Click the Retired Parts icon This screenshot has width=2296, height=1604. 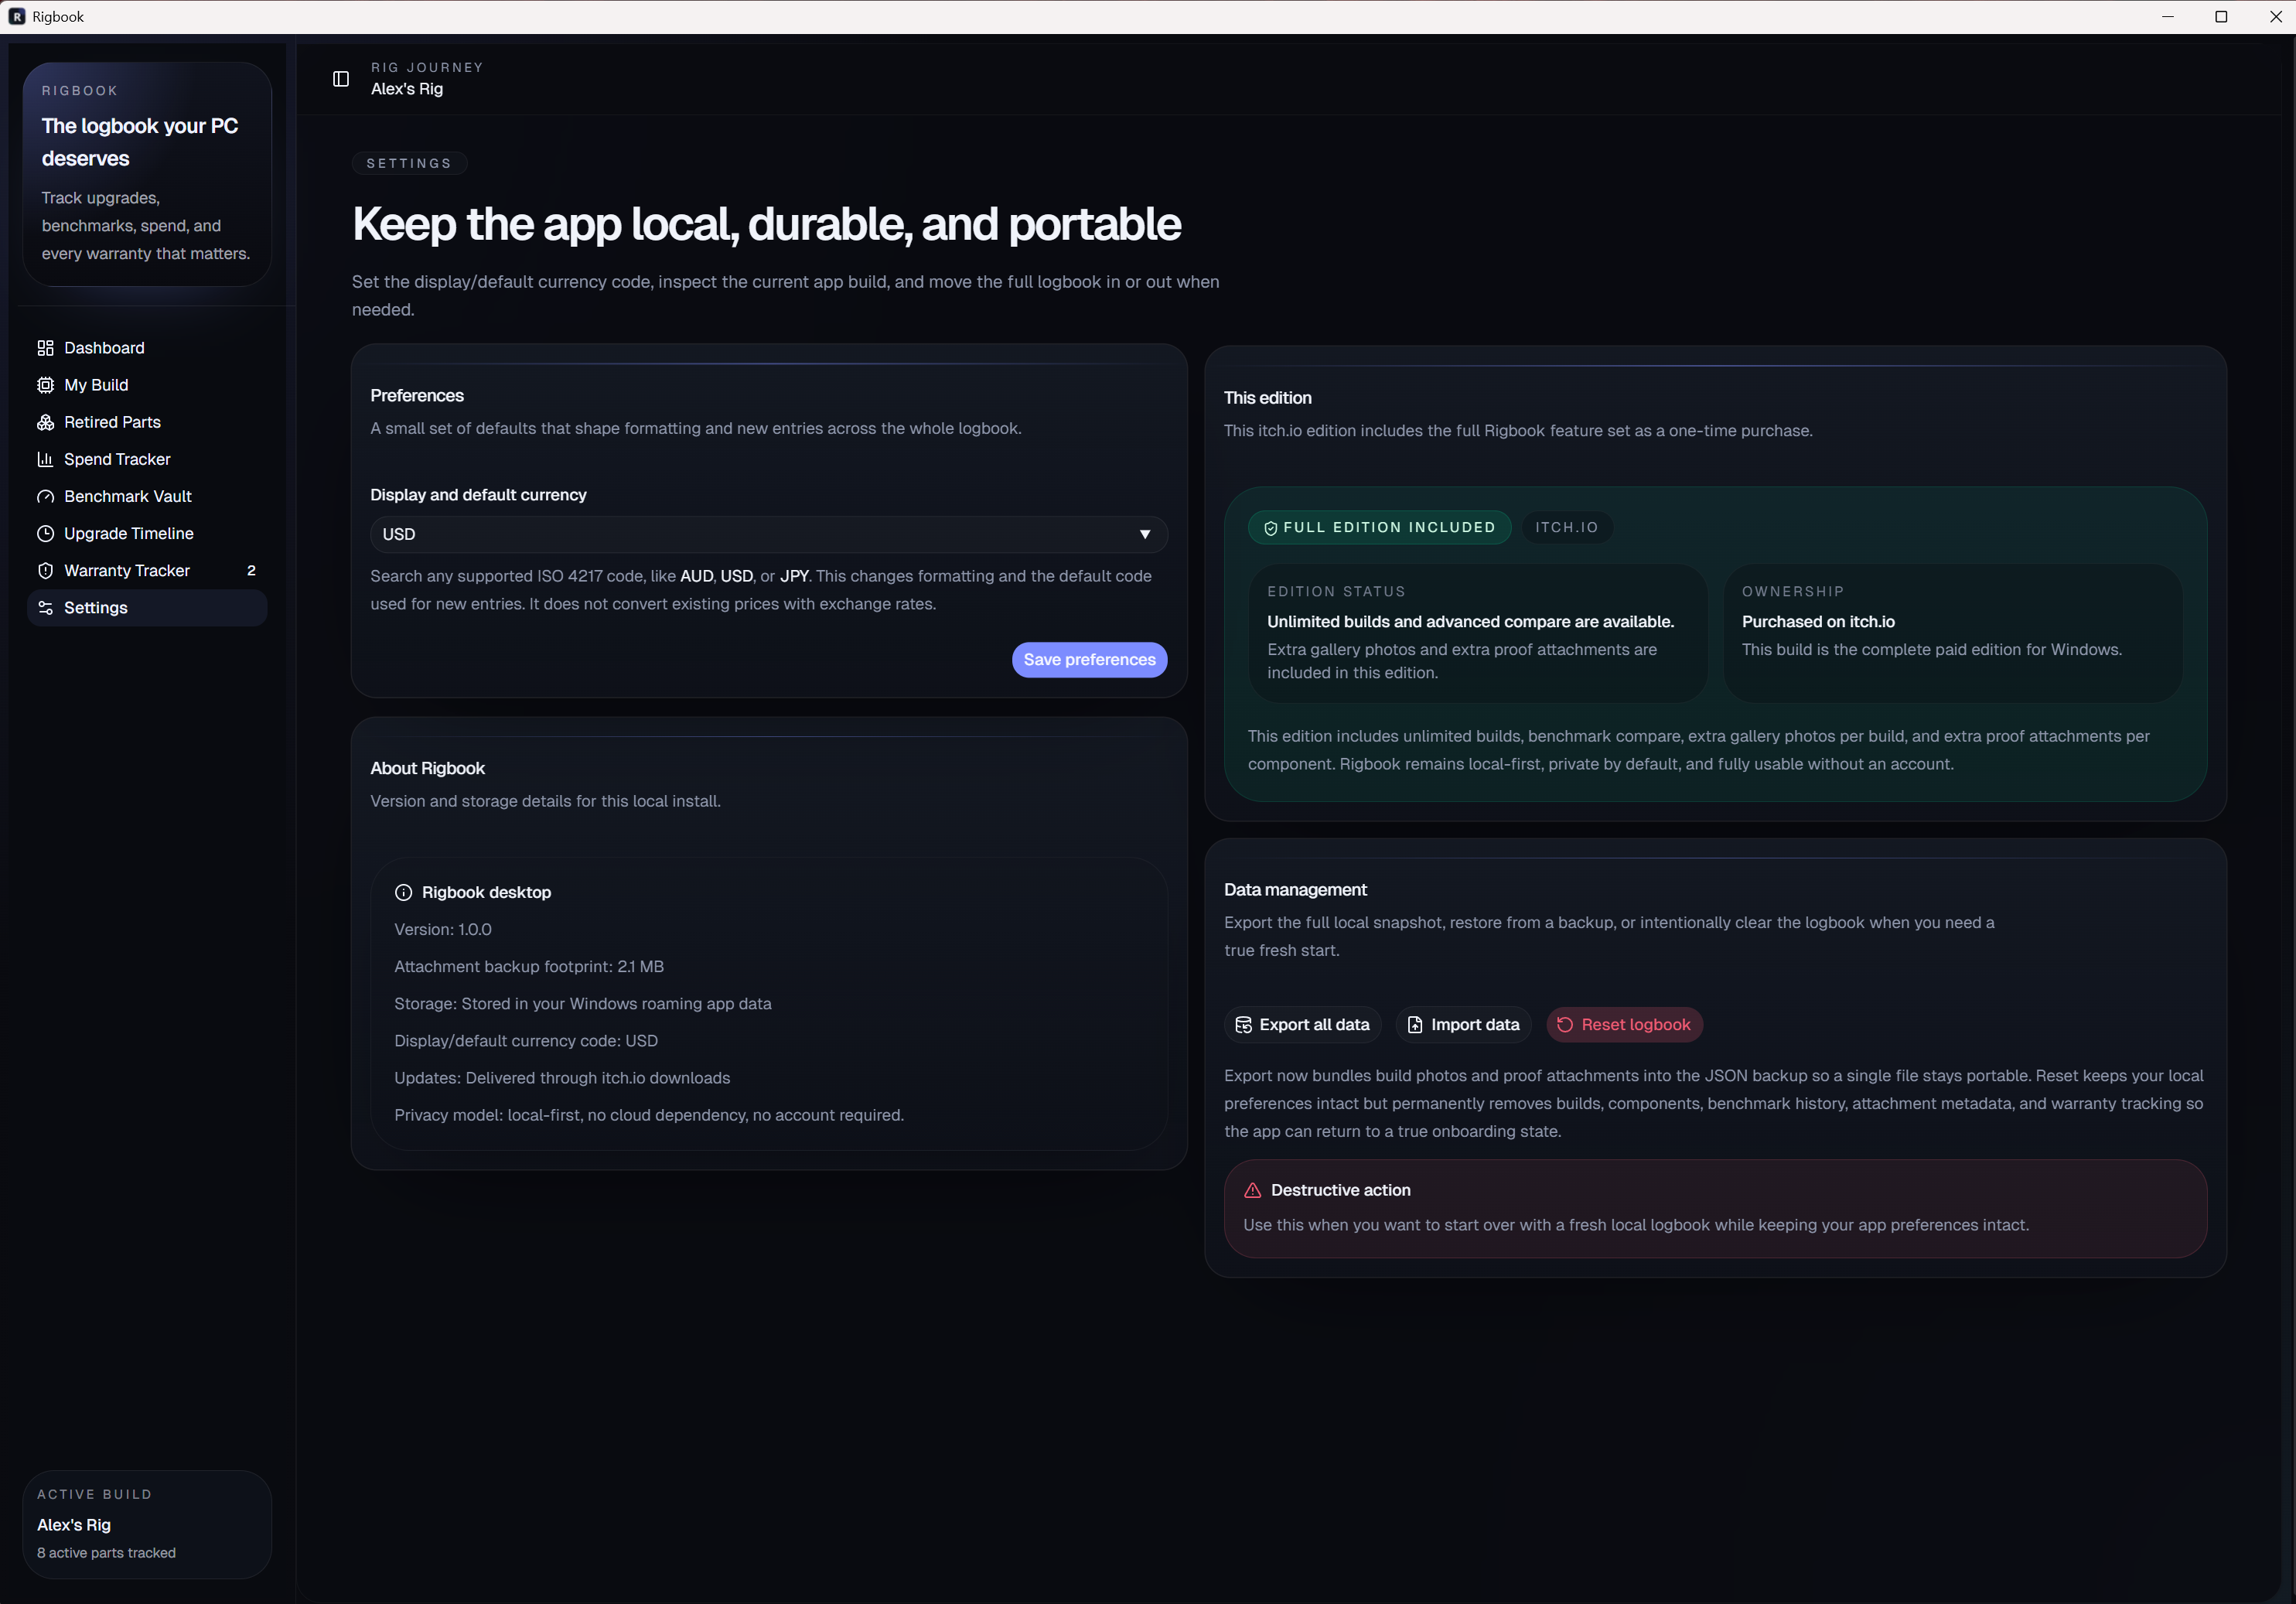[x=45, y=422]
